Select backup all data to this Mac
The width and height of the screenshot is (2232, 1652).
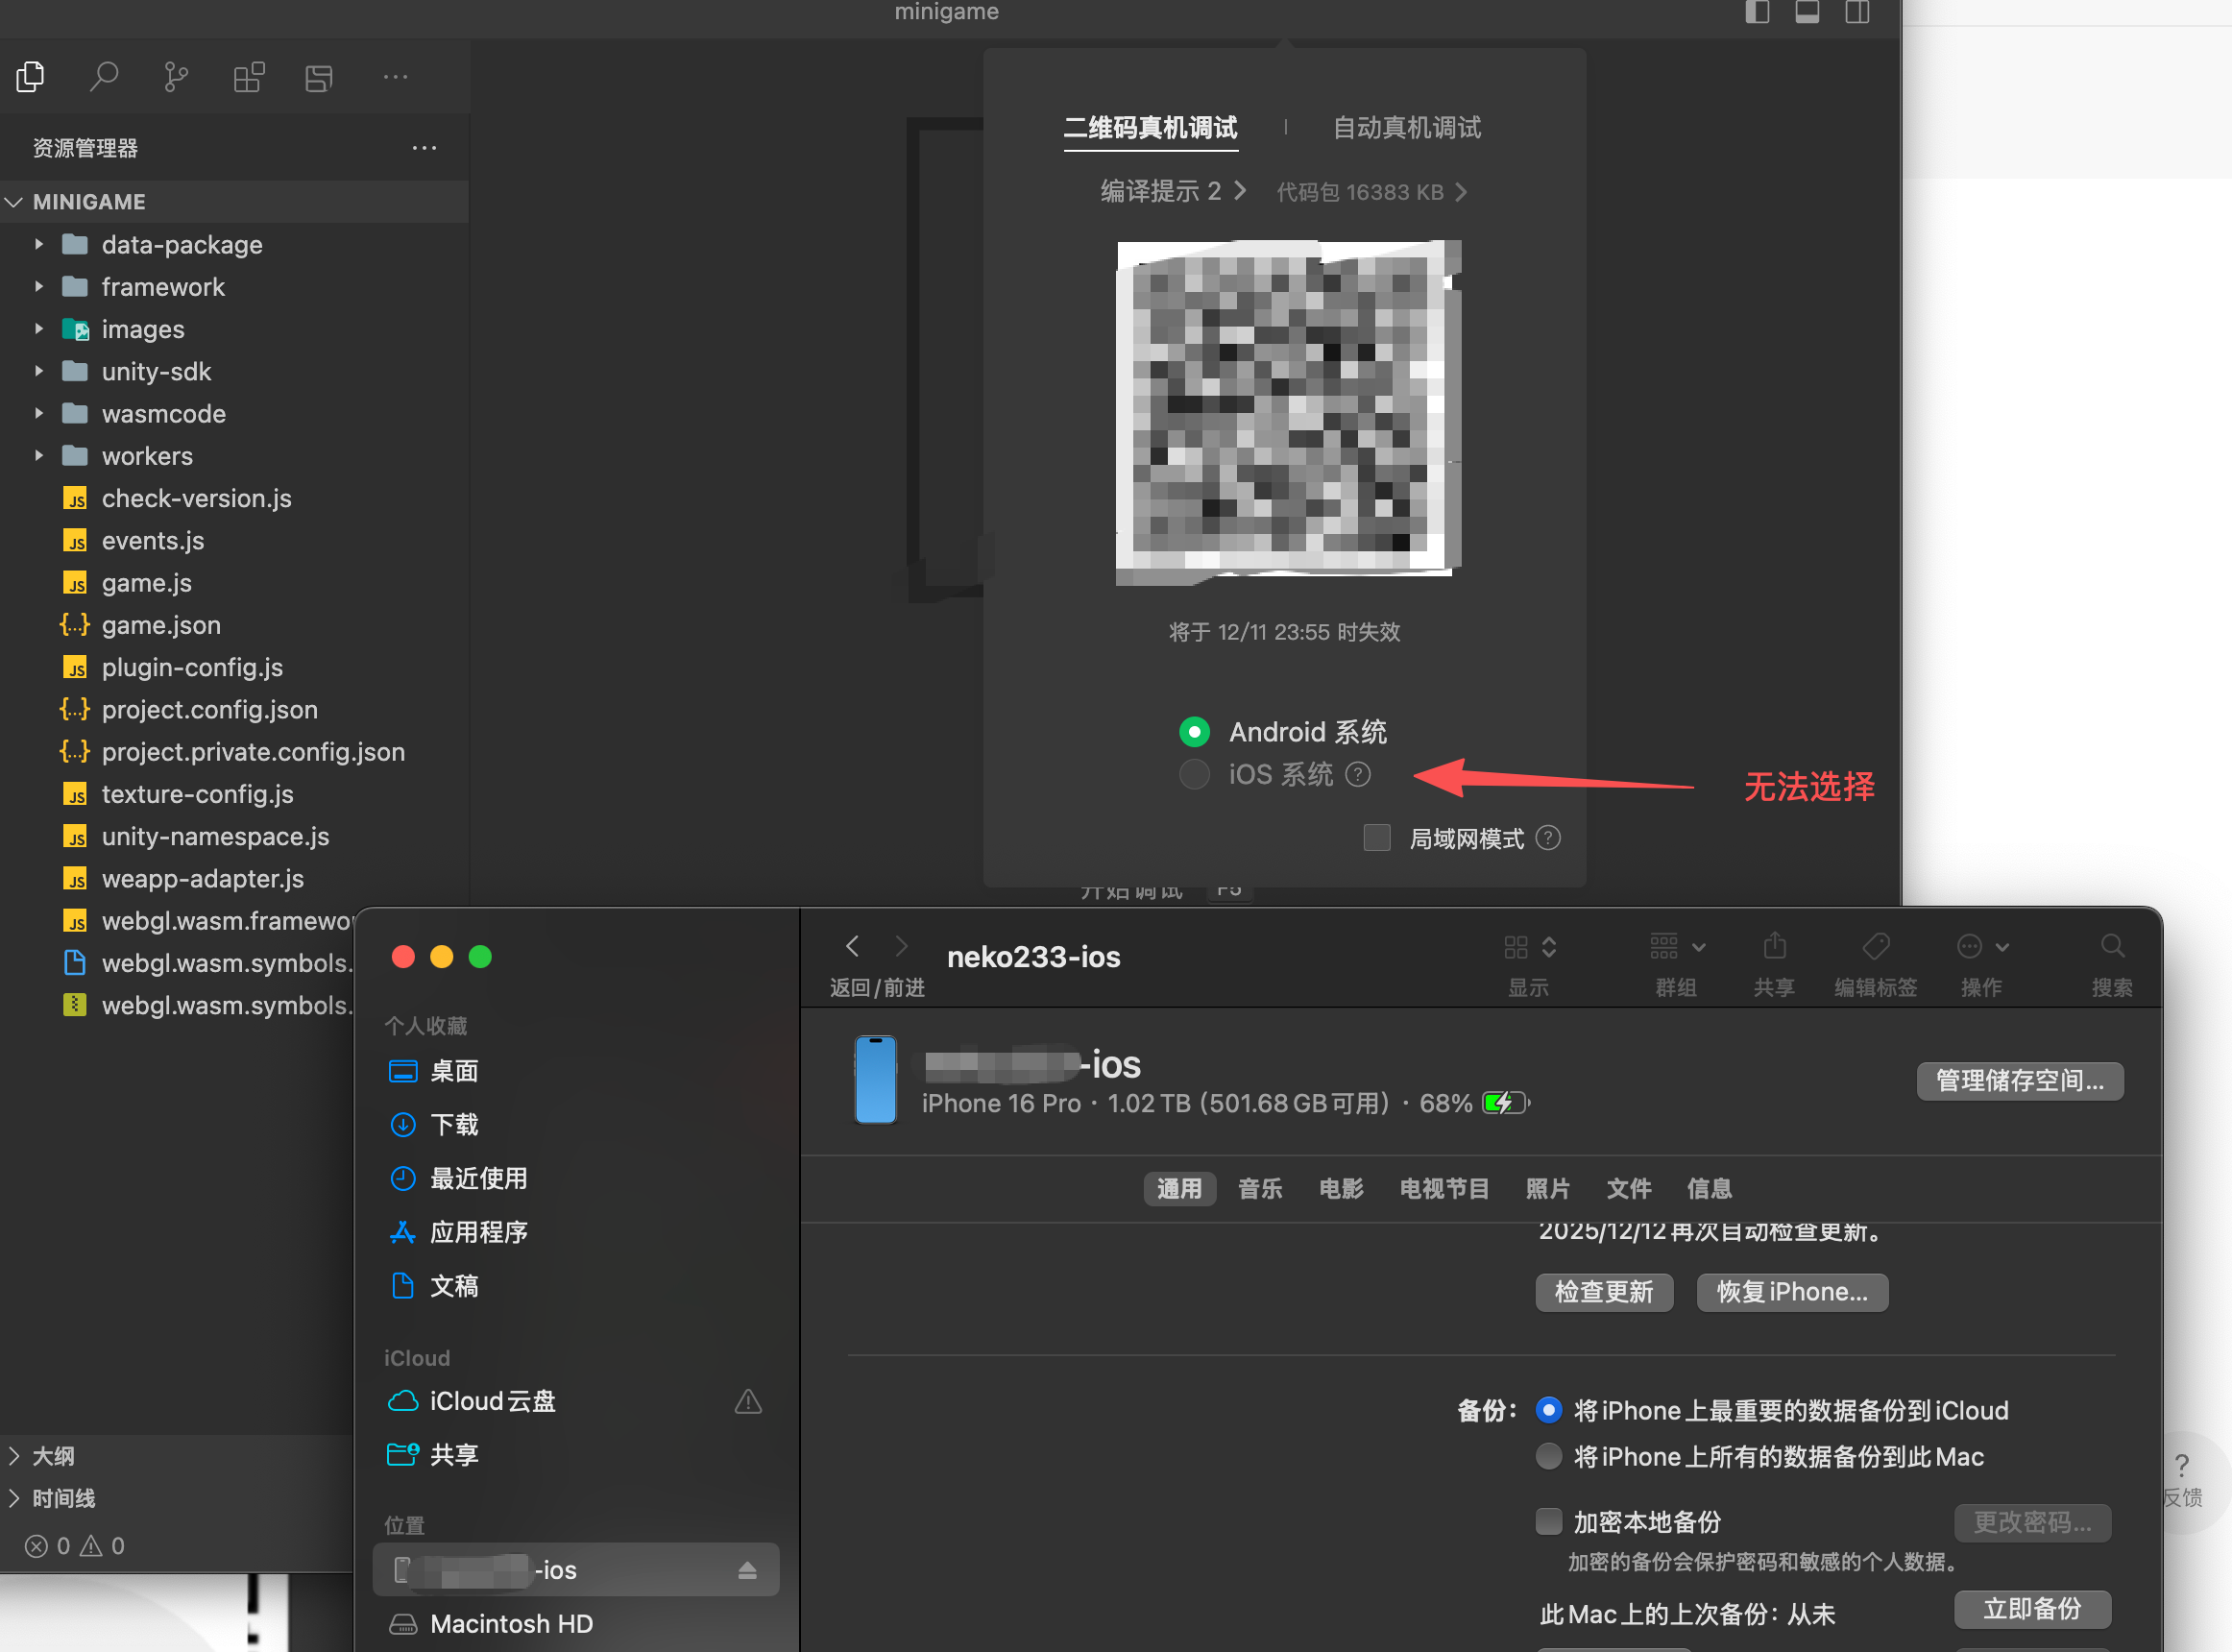tap(1548, 1457)
